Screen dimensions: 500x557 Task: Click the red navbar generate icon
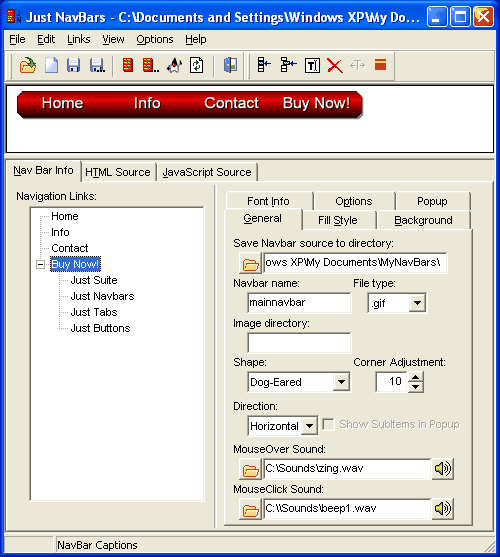click(x=127, y=65)
